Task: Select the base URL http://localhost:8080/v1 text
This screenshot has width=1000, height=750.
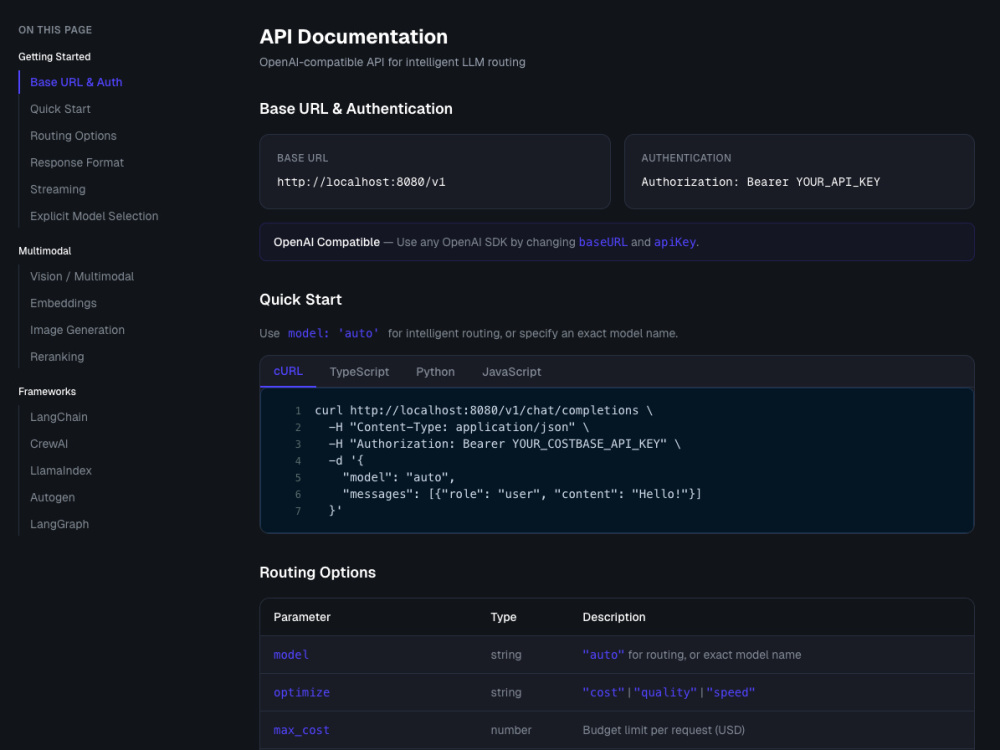Action: pos(361,182)
